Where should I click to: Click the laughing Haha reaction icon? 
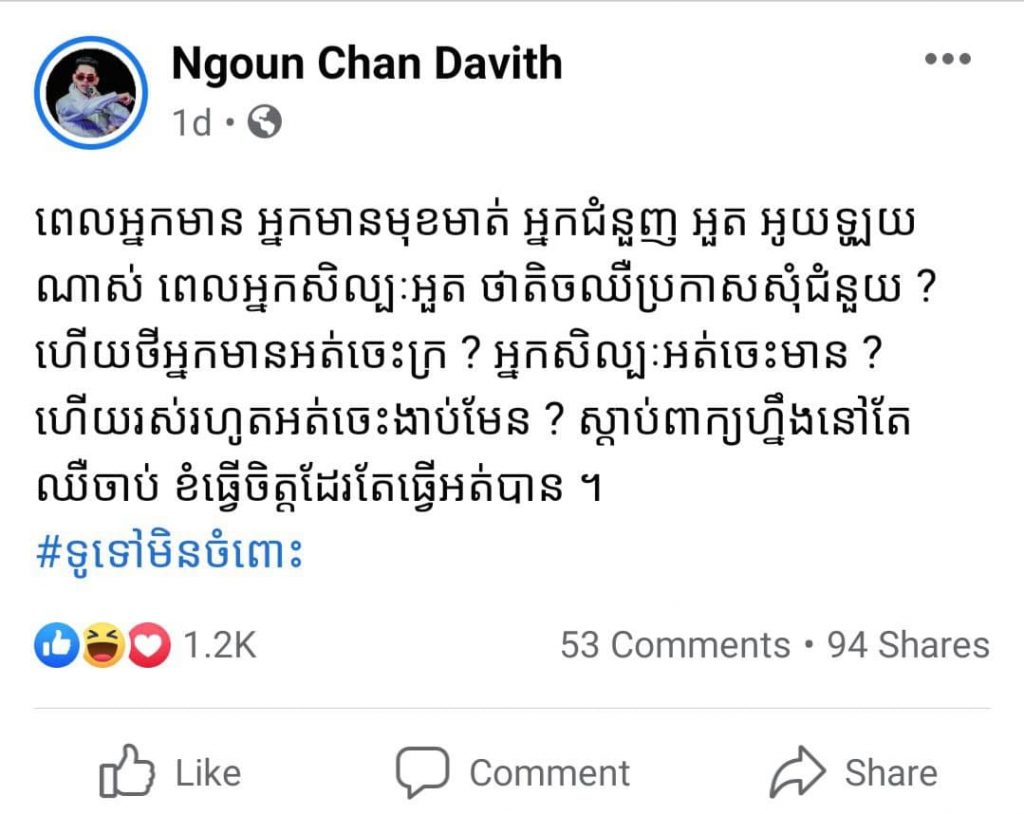coord(103,645)
